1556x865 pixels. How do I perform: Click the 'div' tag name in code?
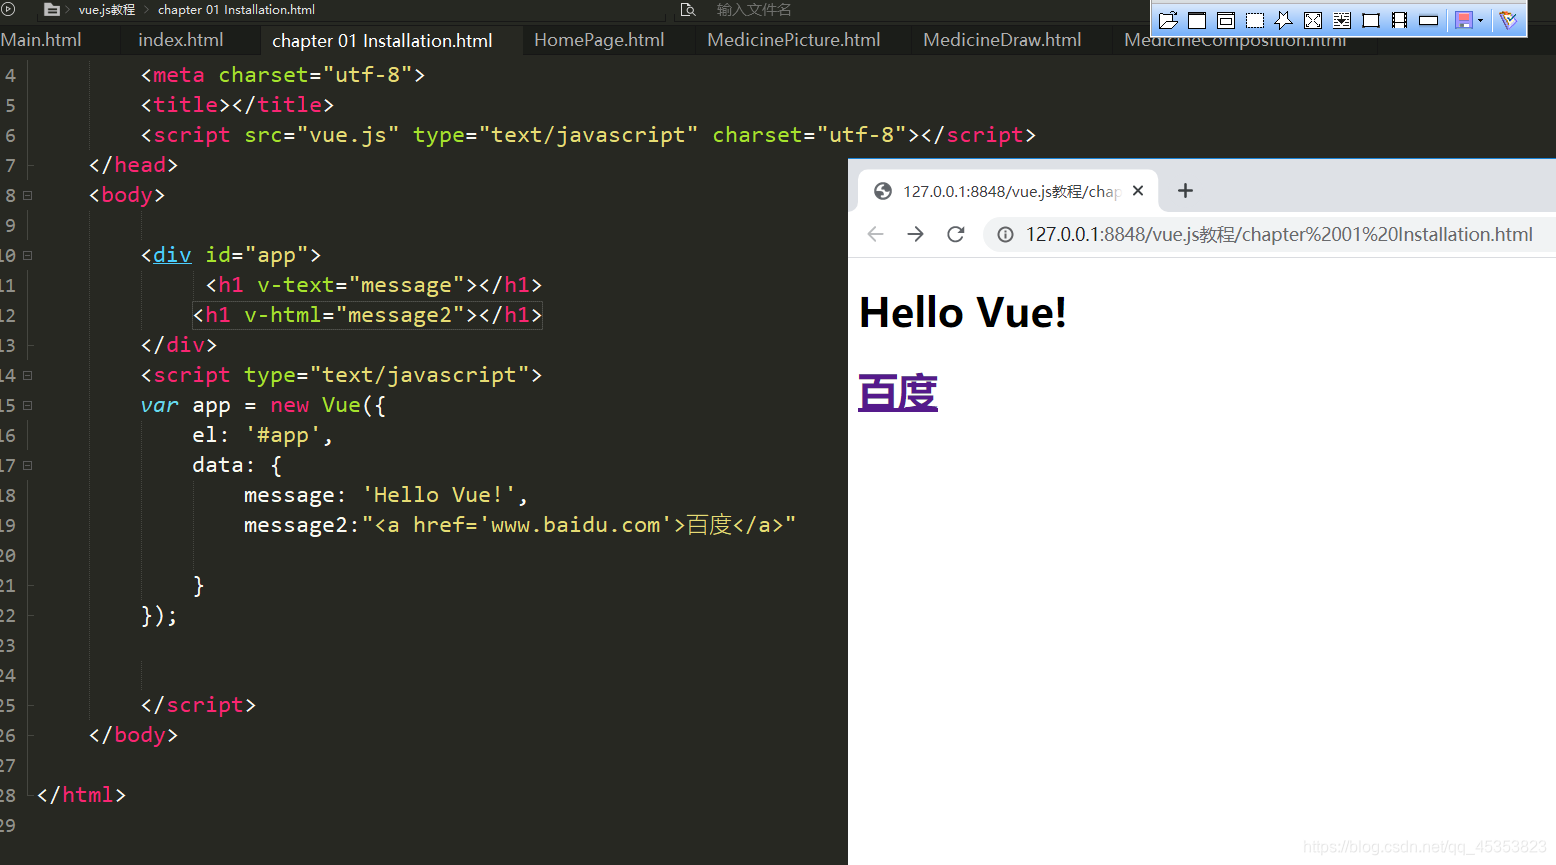pos(172,255)
